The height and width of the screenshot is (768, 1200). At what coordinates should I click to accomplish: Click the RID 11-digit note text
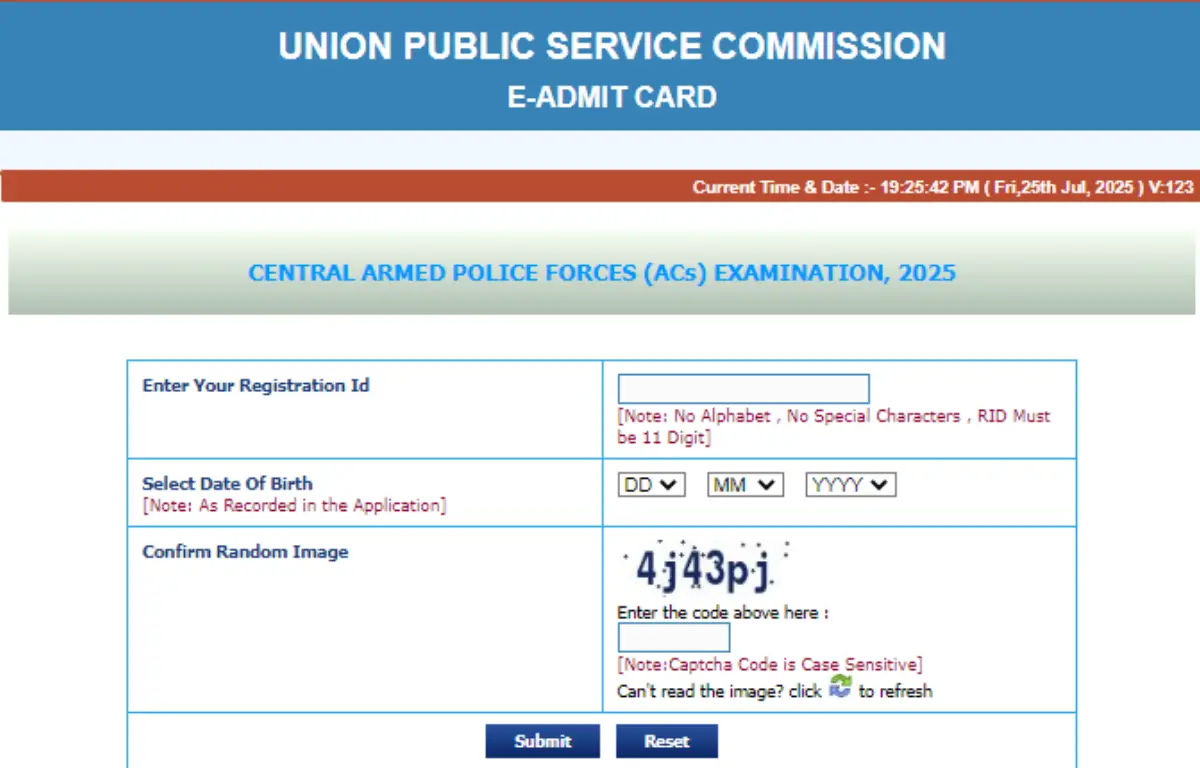coord(833,425)
